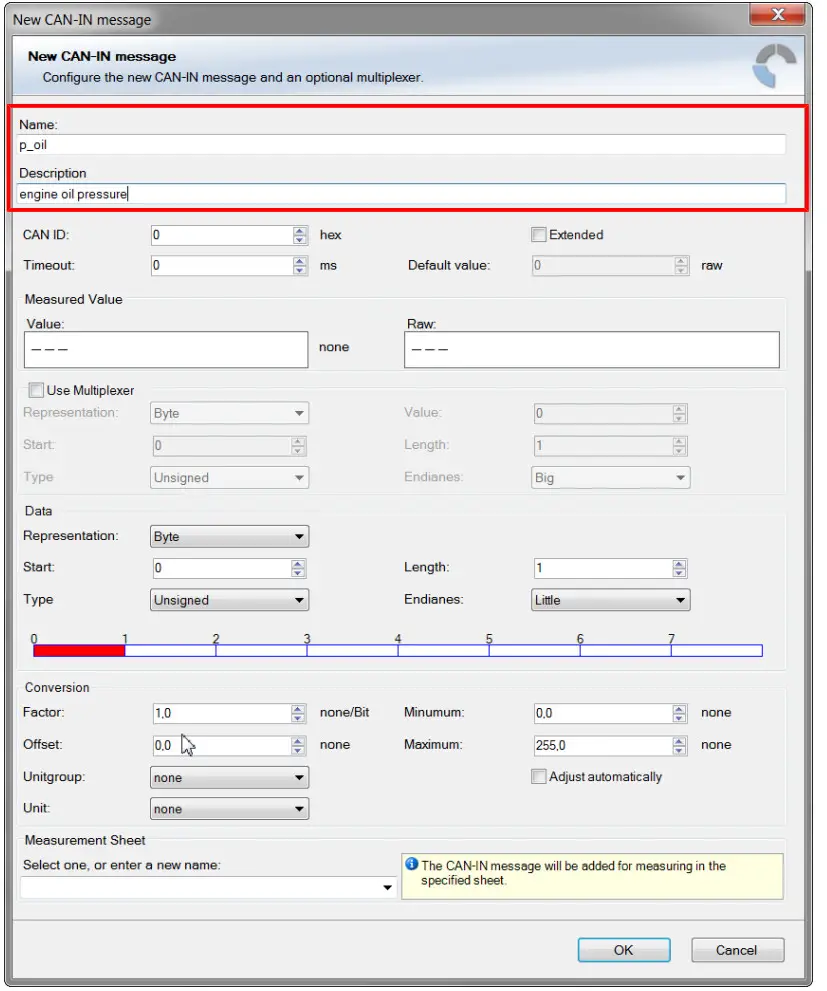Confirm the dialog with OK
The image size is (827, 991).
[624, 950]
